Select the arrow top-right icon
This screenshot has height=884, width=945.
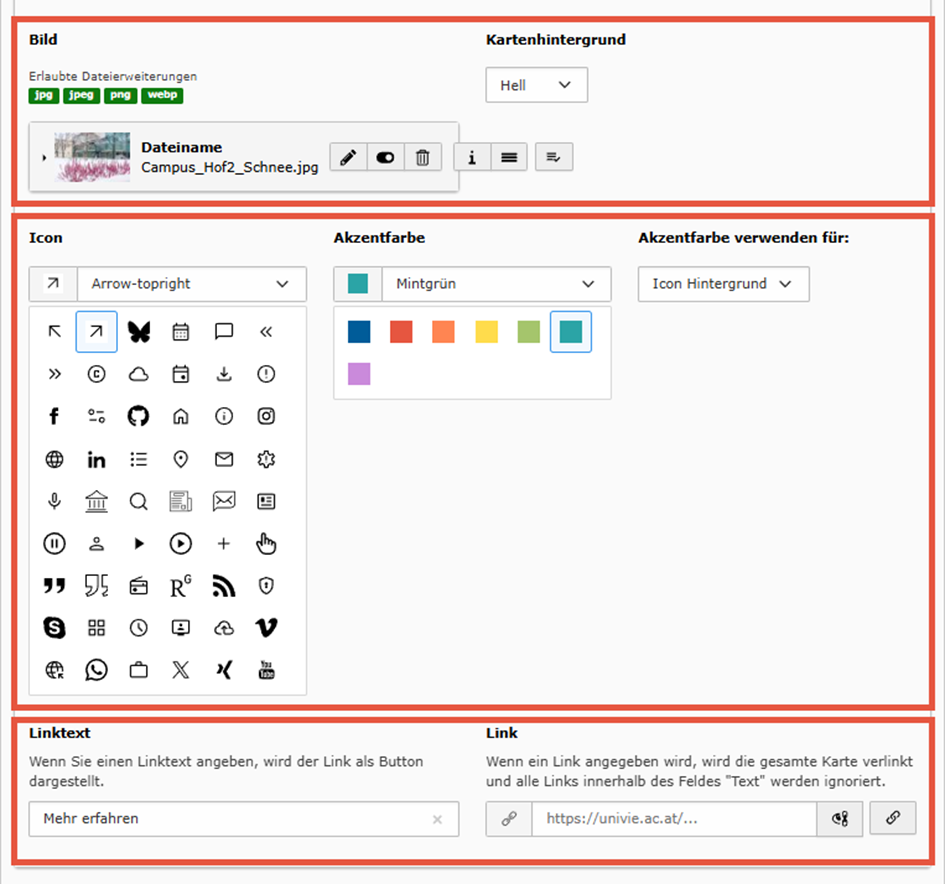(96, 331)
